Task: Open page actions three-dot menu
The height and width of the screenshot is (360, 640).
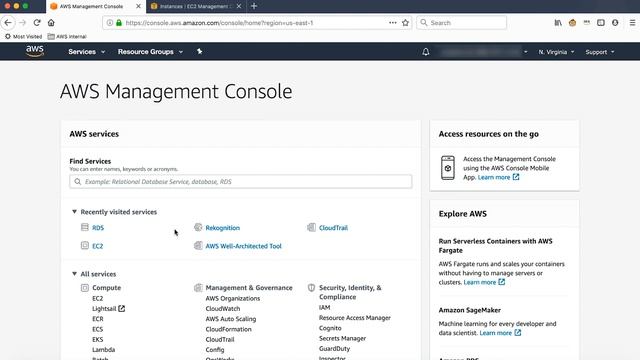Action: pos(393,23)
